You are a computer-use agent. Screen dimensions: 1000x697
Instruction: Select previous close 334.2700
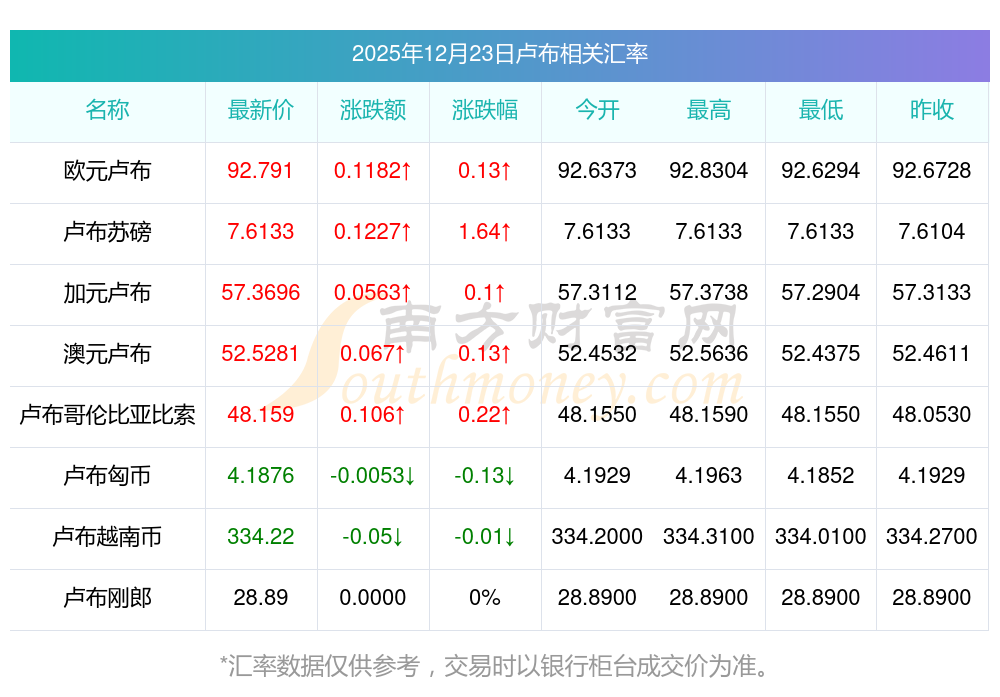coord(932,536)
